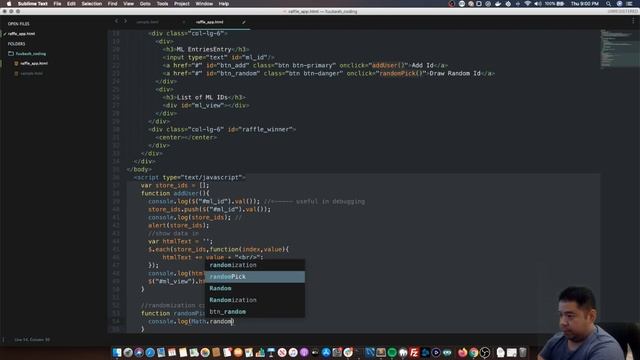
Task: Open Siri from the menu bar
Action: tap(620, 4)
